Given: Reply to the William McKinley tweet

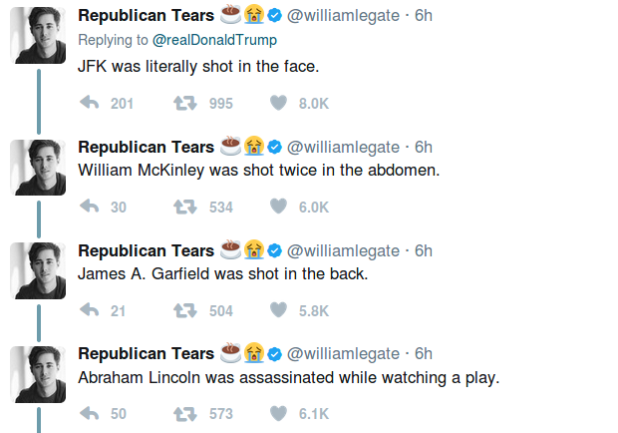Looking at the screenshot, I should point(89,206).
